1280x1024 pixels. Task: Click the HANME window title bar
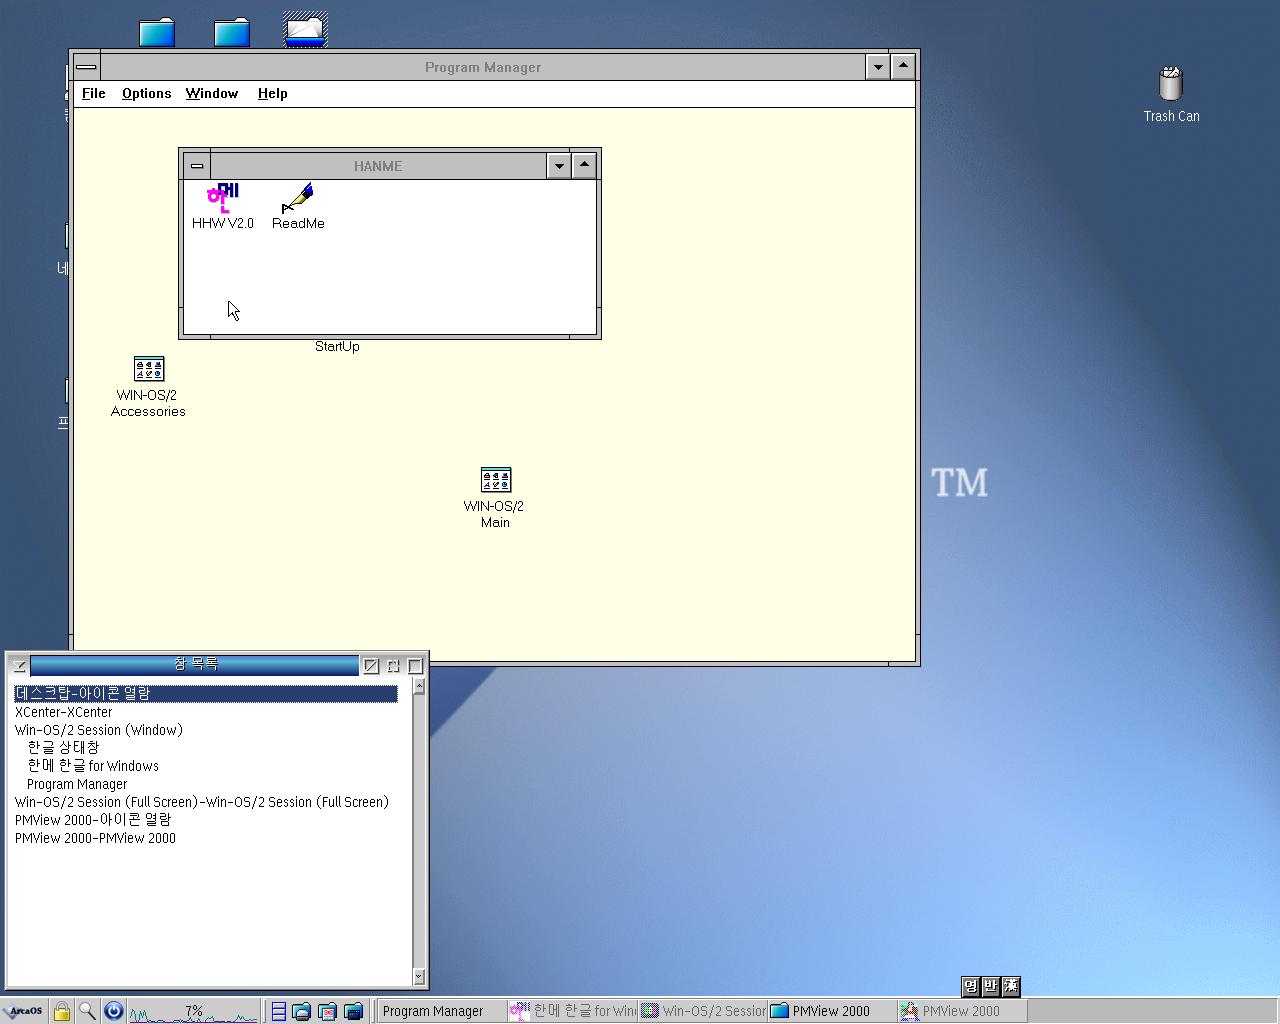click(378, 166)
